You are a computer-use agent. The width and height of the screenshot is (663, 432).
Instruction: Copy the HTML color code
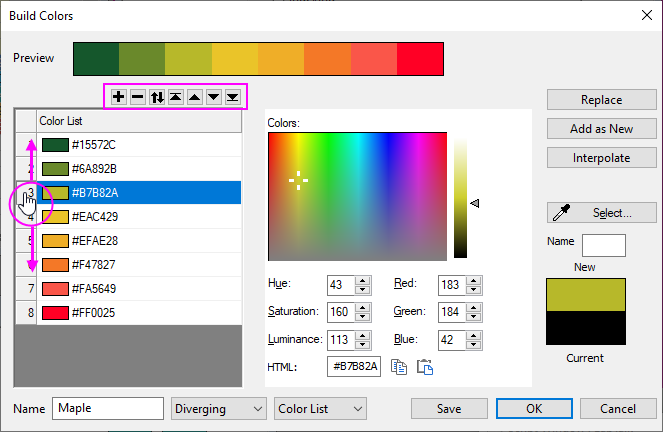399,366
